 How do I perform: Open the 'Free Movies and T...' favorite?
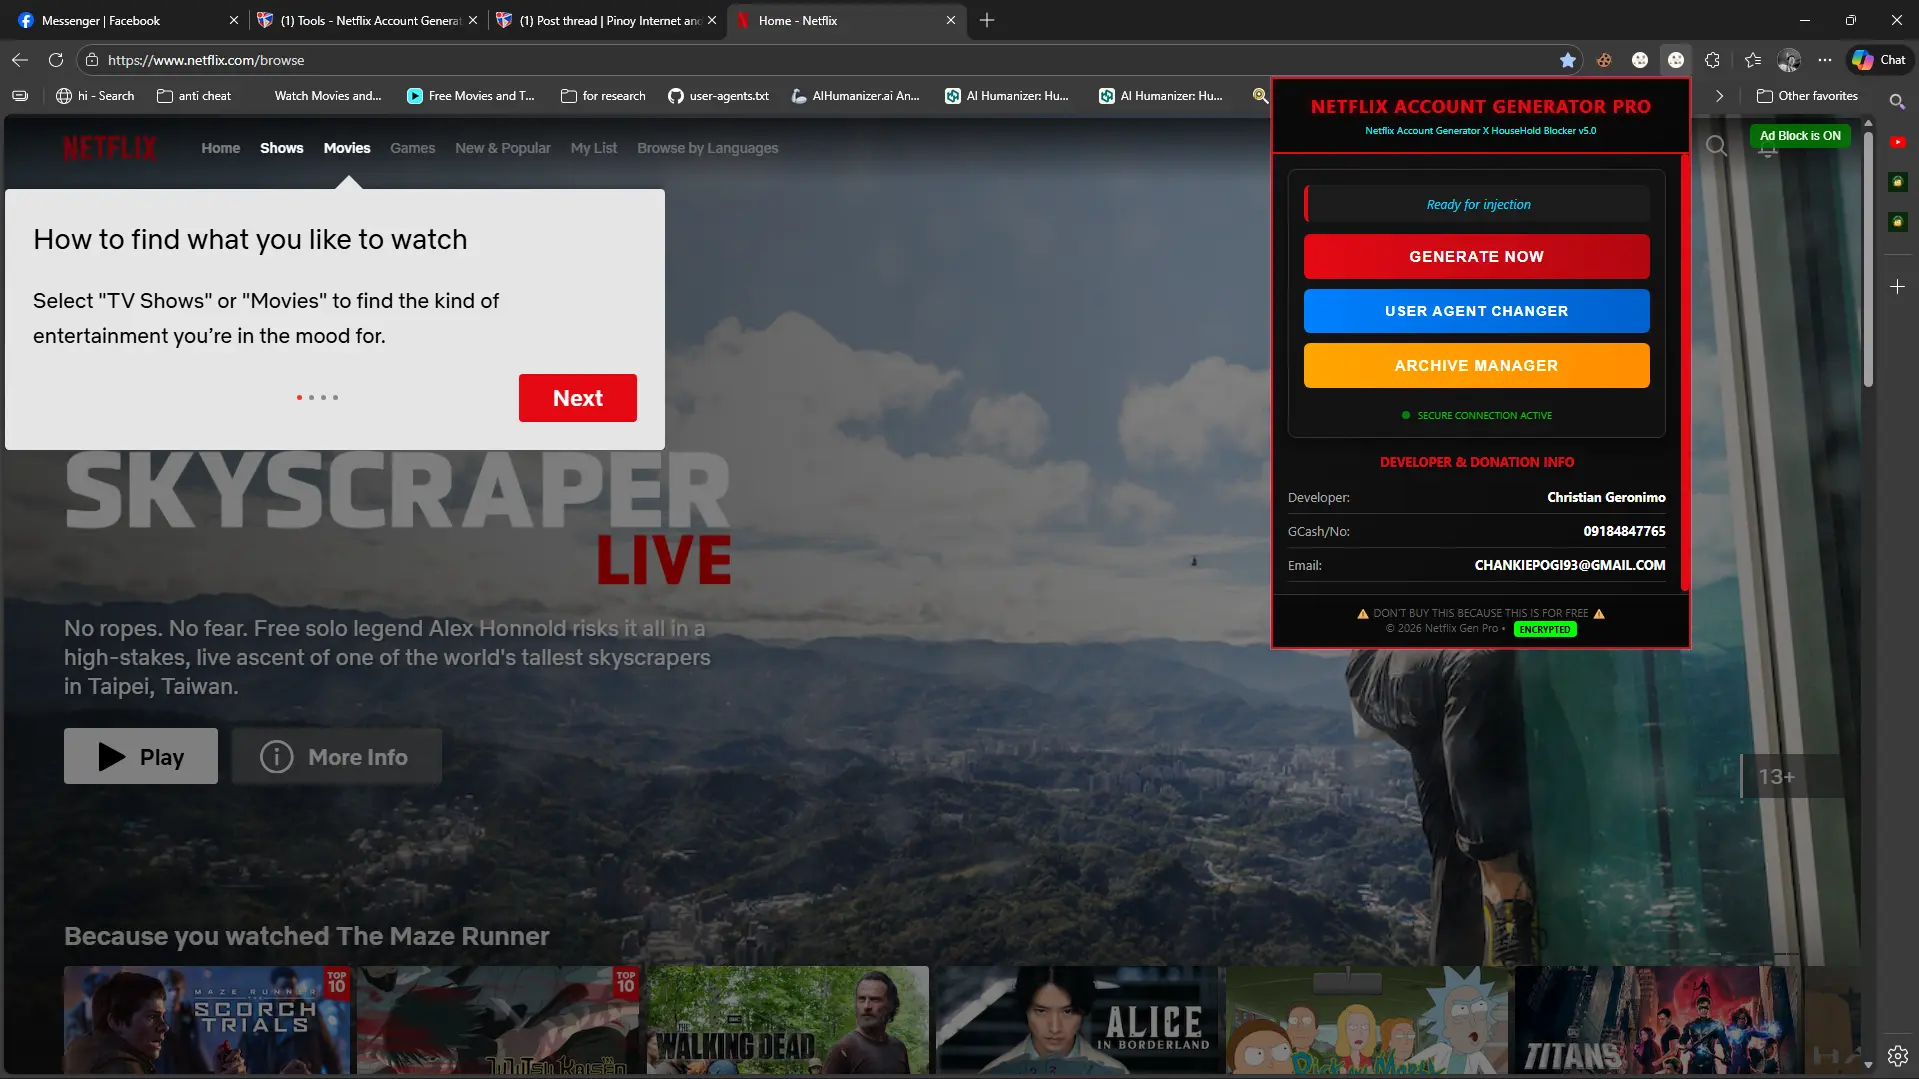(x=471, y=96)
